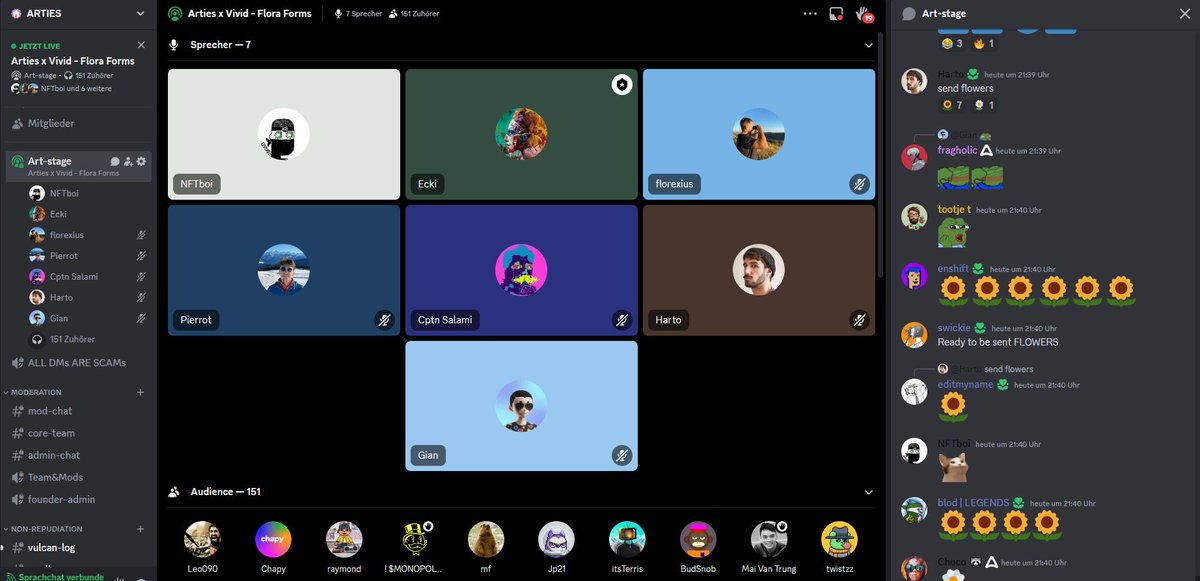Click audience member BudSnob avatar
This screenshot has width=1200, height=581.
(x=698, y=539)
